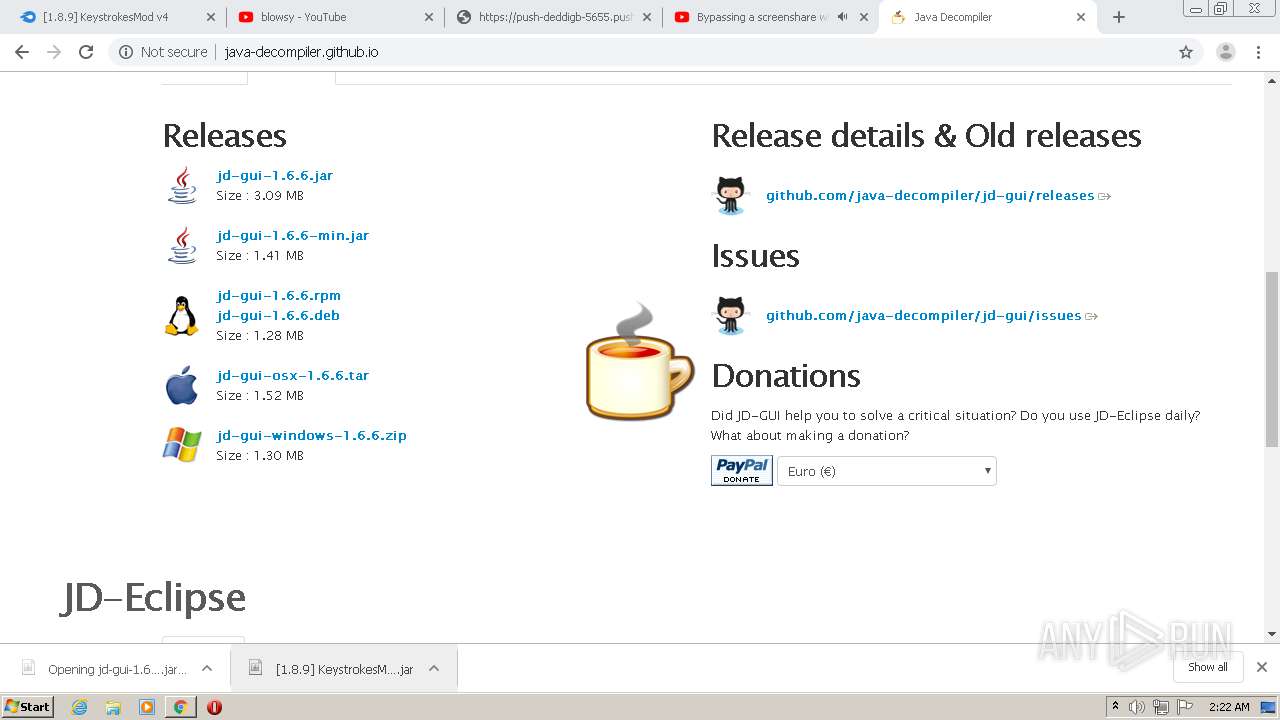Screen dimensions: 1280x720
Task: Download jd-gui-1.6.6-min.jar
Action: 293,235
